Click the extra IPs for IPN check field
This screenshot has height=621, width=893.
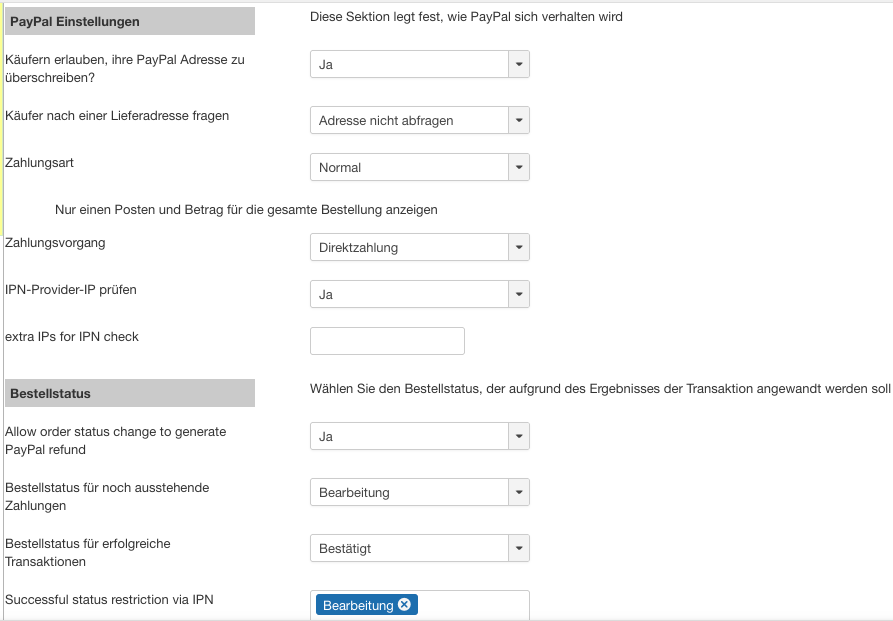coord(387,341)
